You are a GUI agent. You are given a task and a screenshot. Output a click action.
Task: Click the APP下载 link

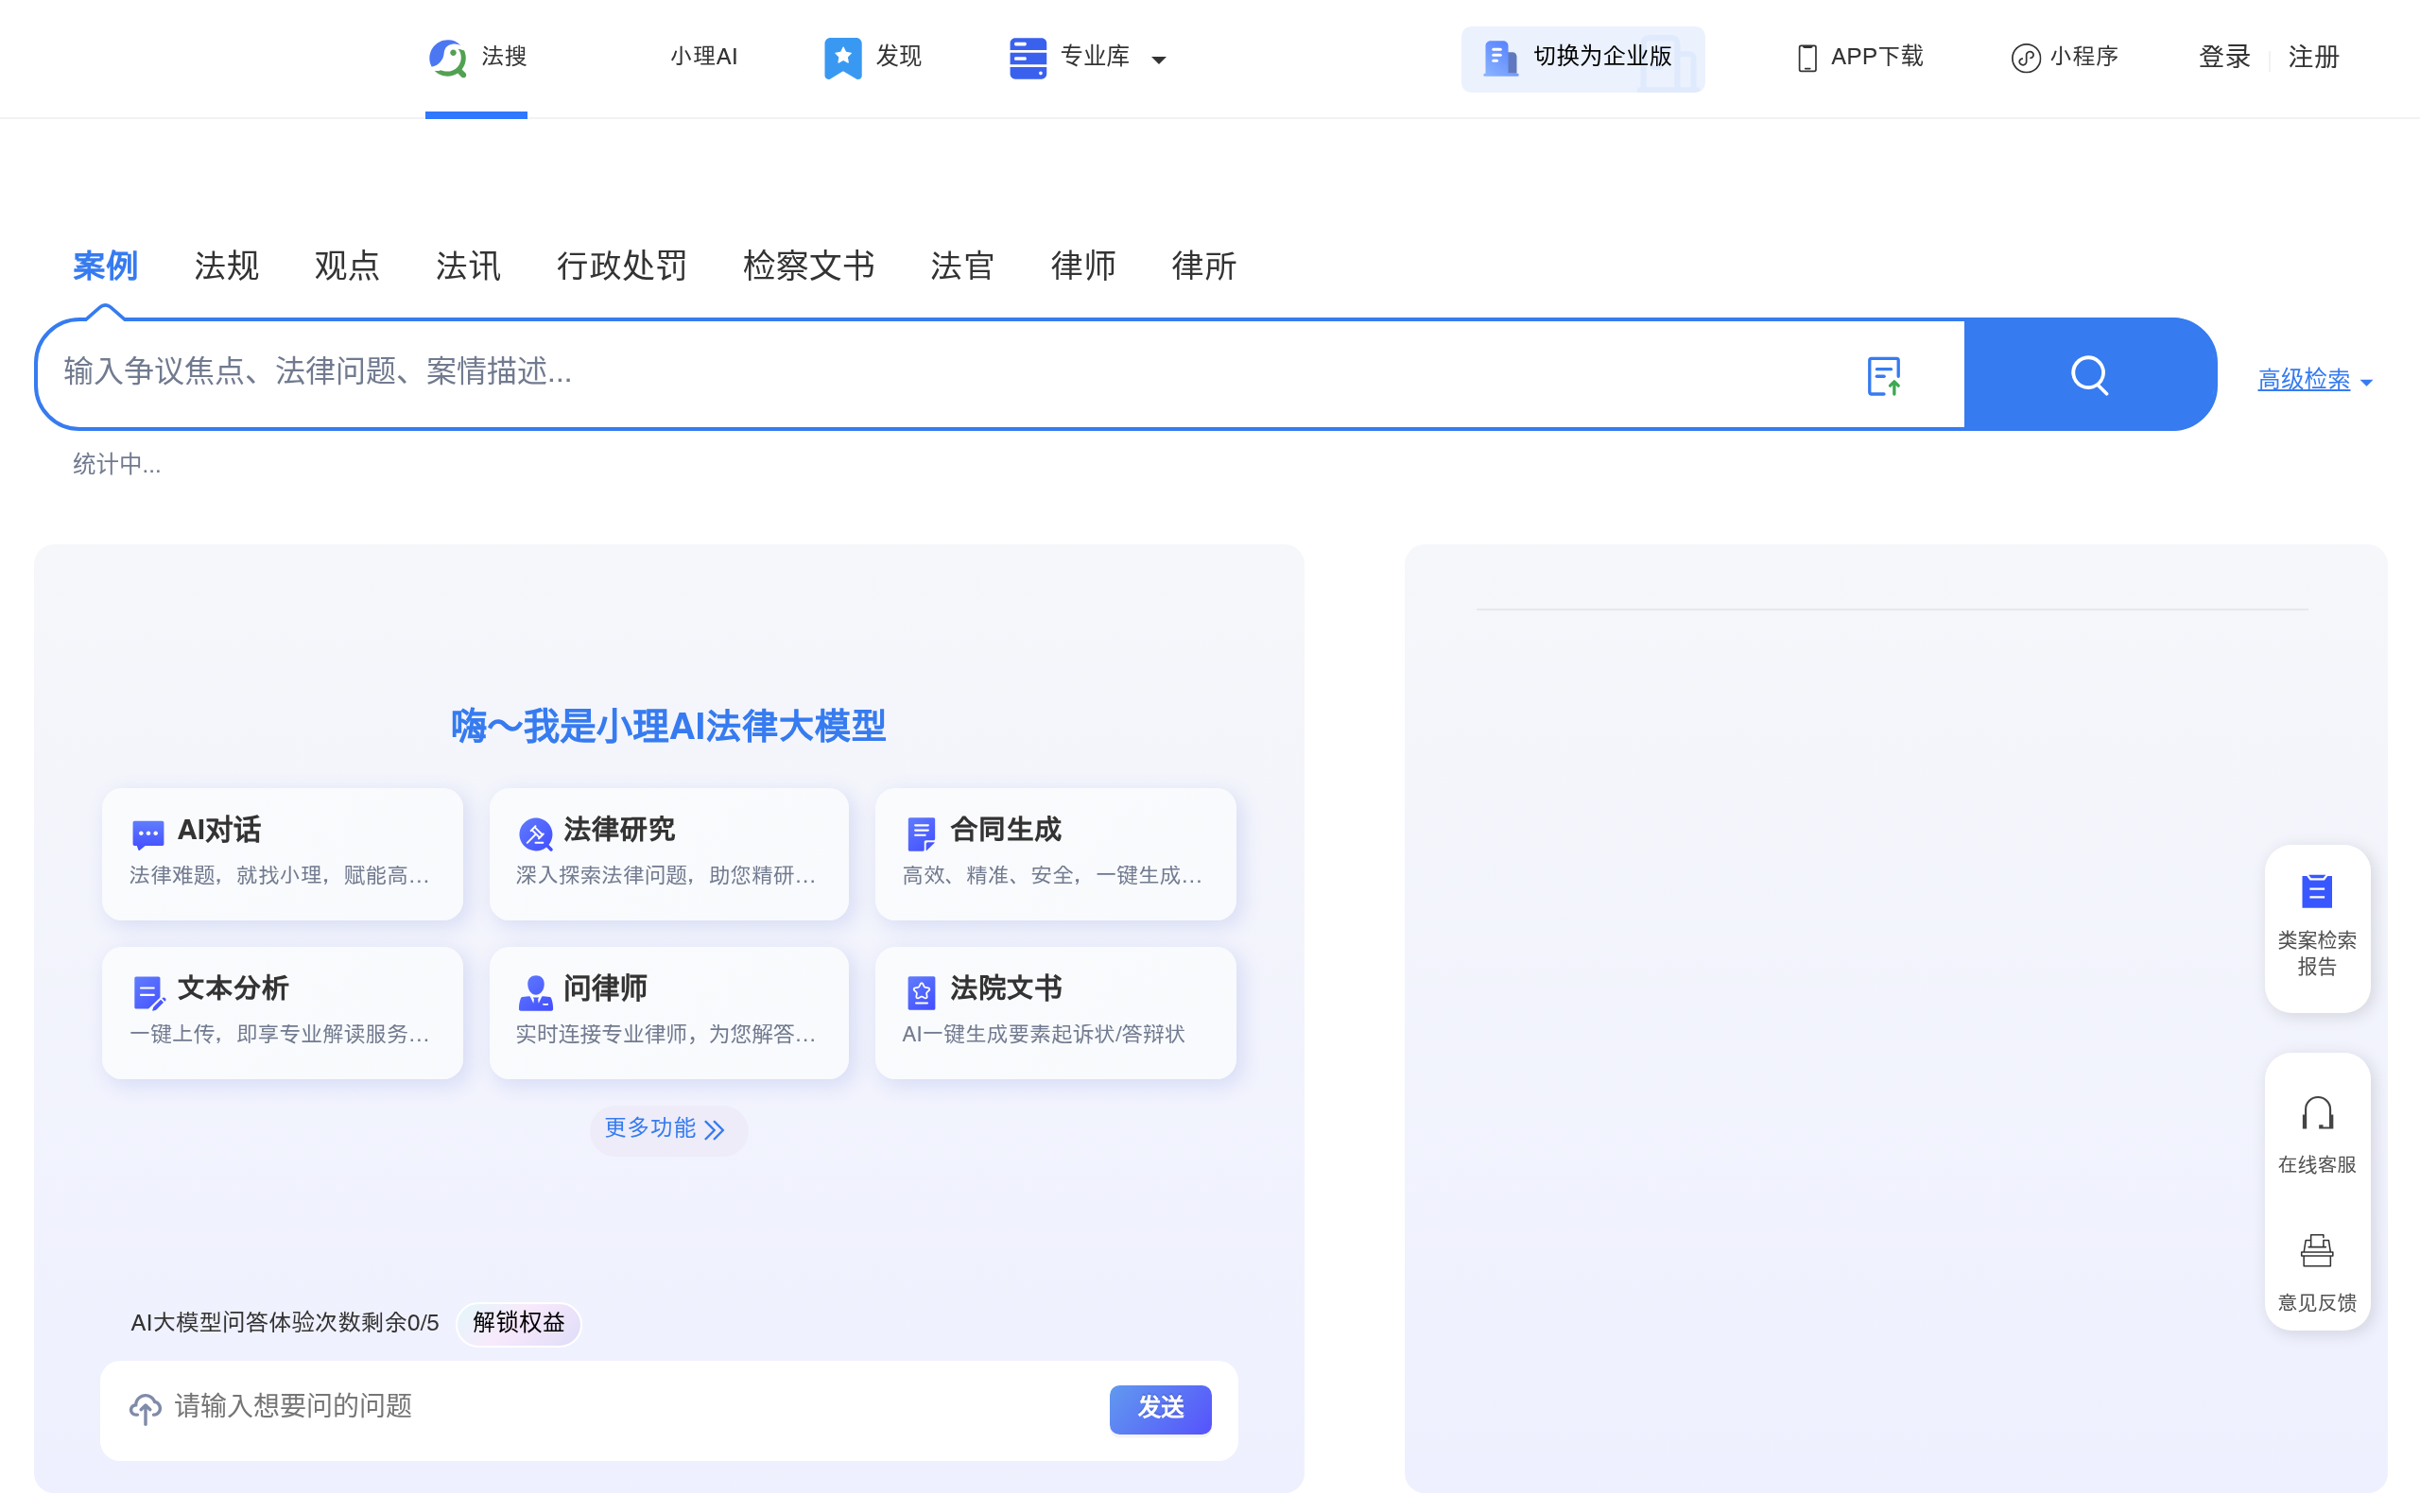tap(1877, 57)
